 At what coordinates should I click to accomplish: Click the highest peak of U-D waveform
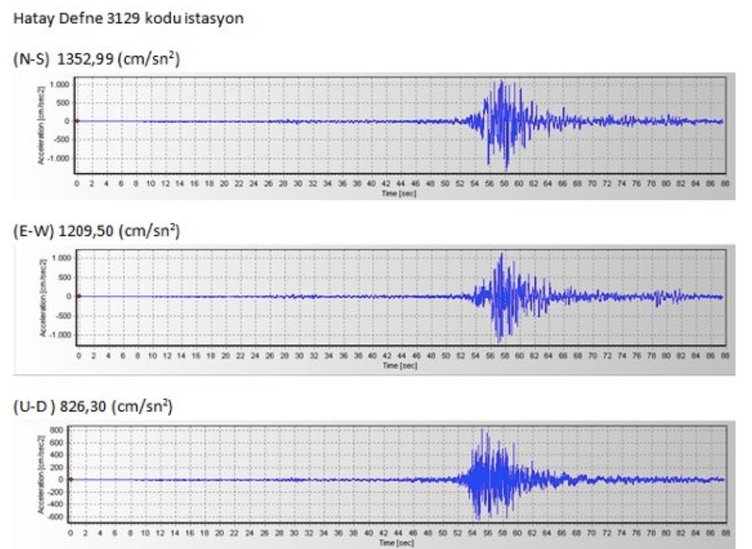[483, 431]
